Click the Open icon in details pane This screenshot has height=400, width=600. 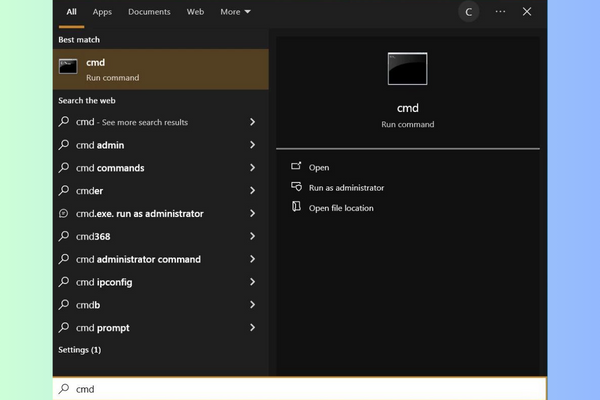[296, 167]
